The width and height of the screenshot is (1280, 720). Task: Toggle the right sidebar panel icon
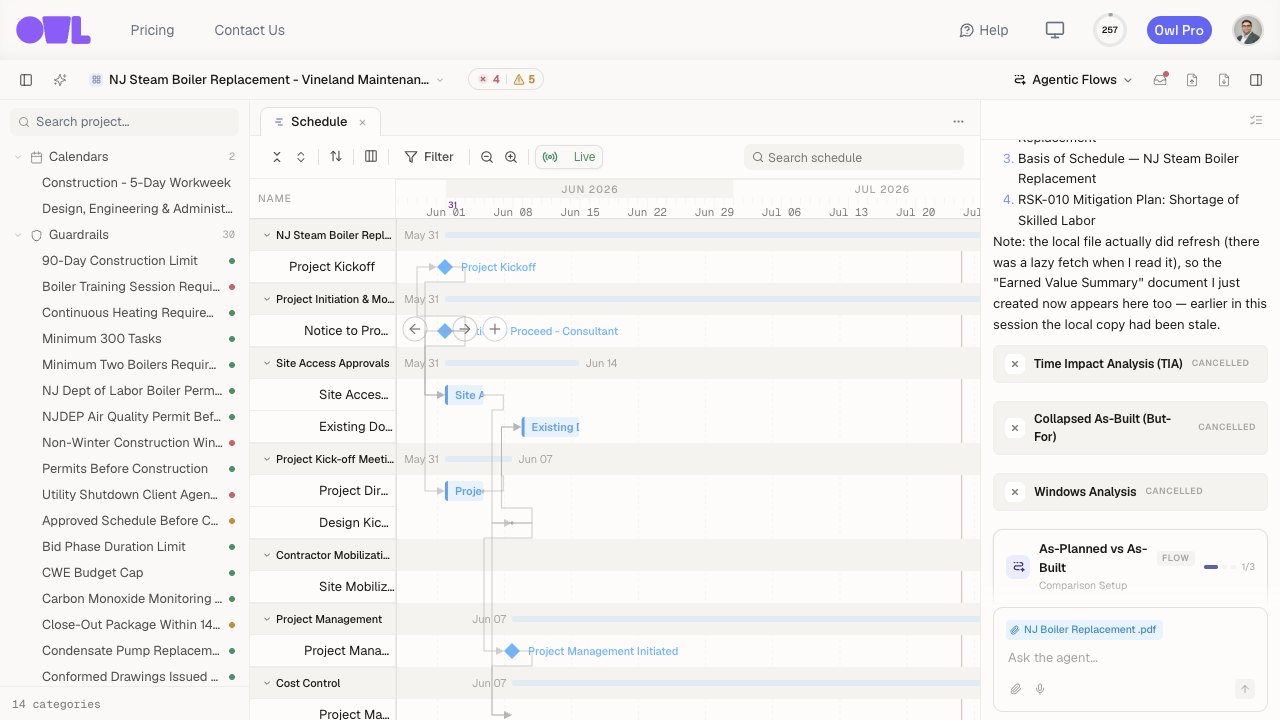(x=1256, y=80)
